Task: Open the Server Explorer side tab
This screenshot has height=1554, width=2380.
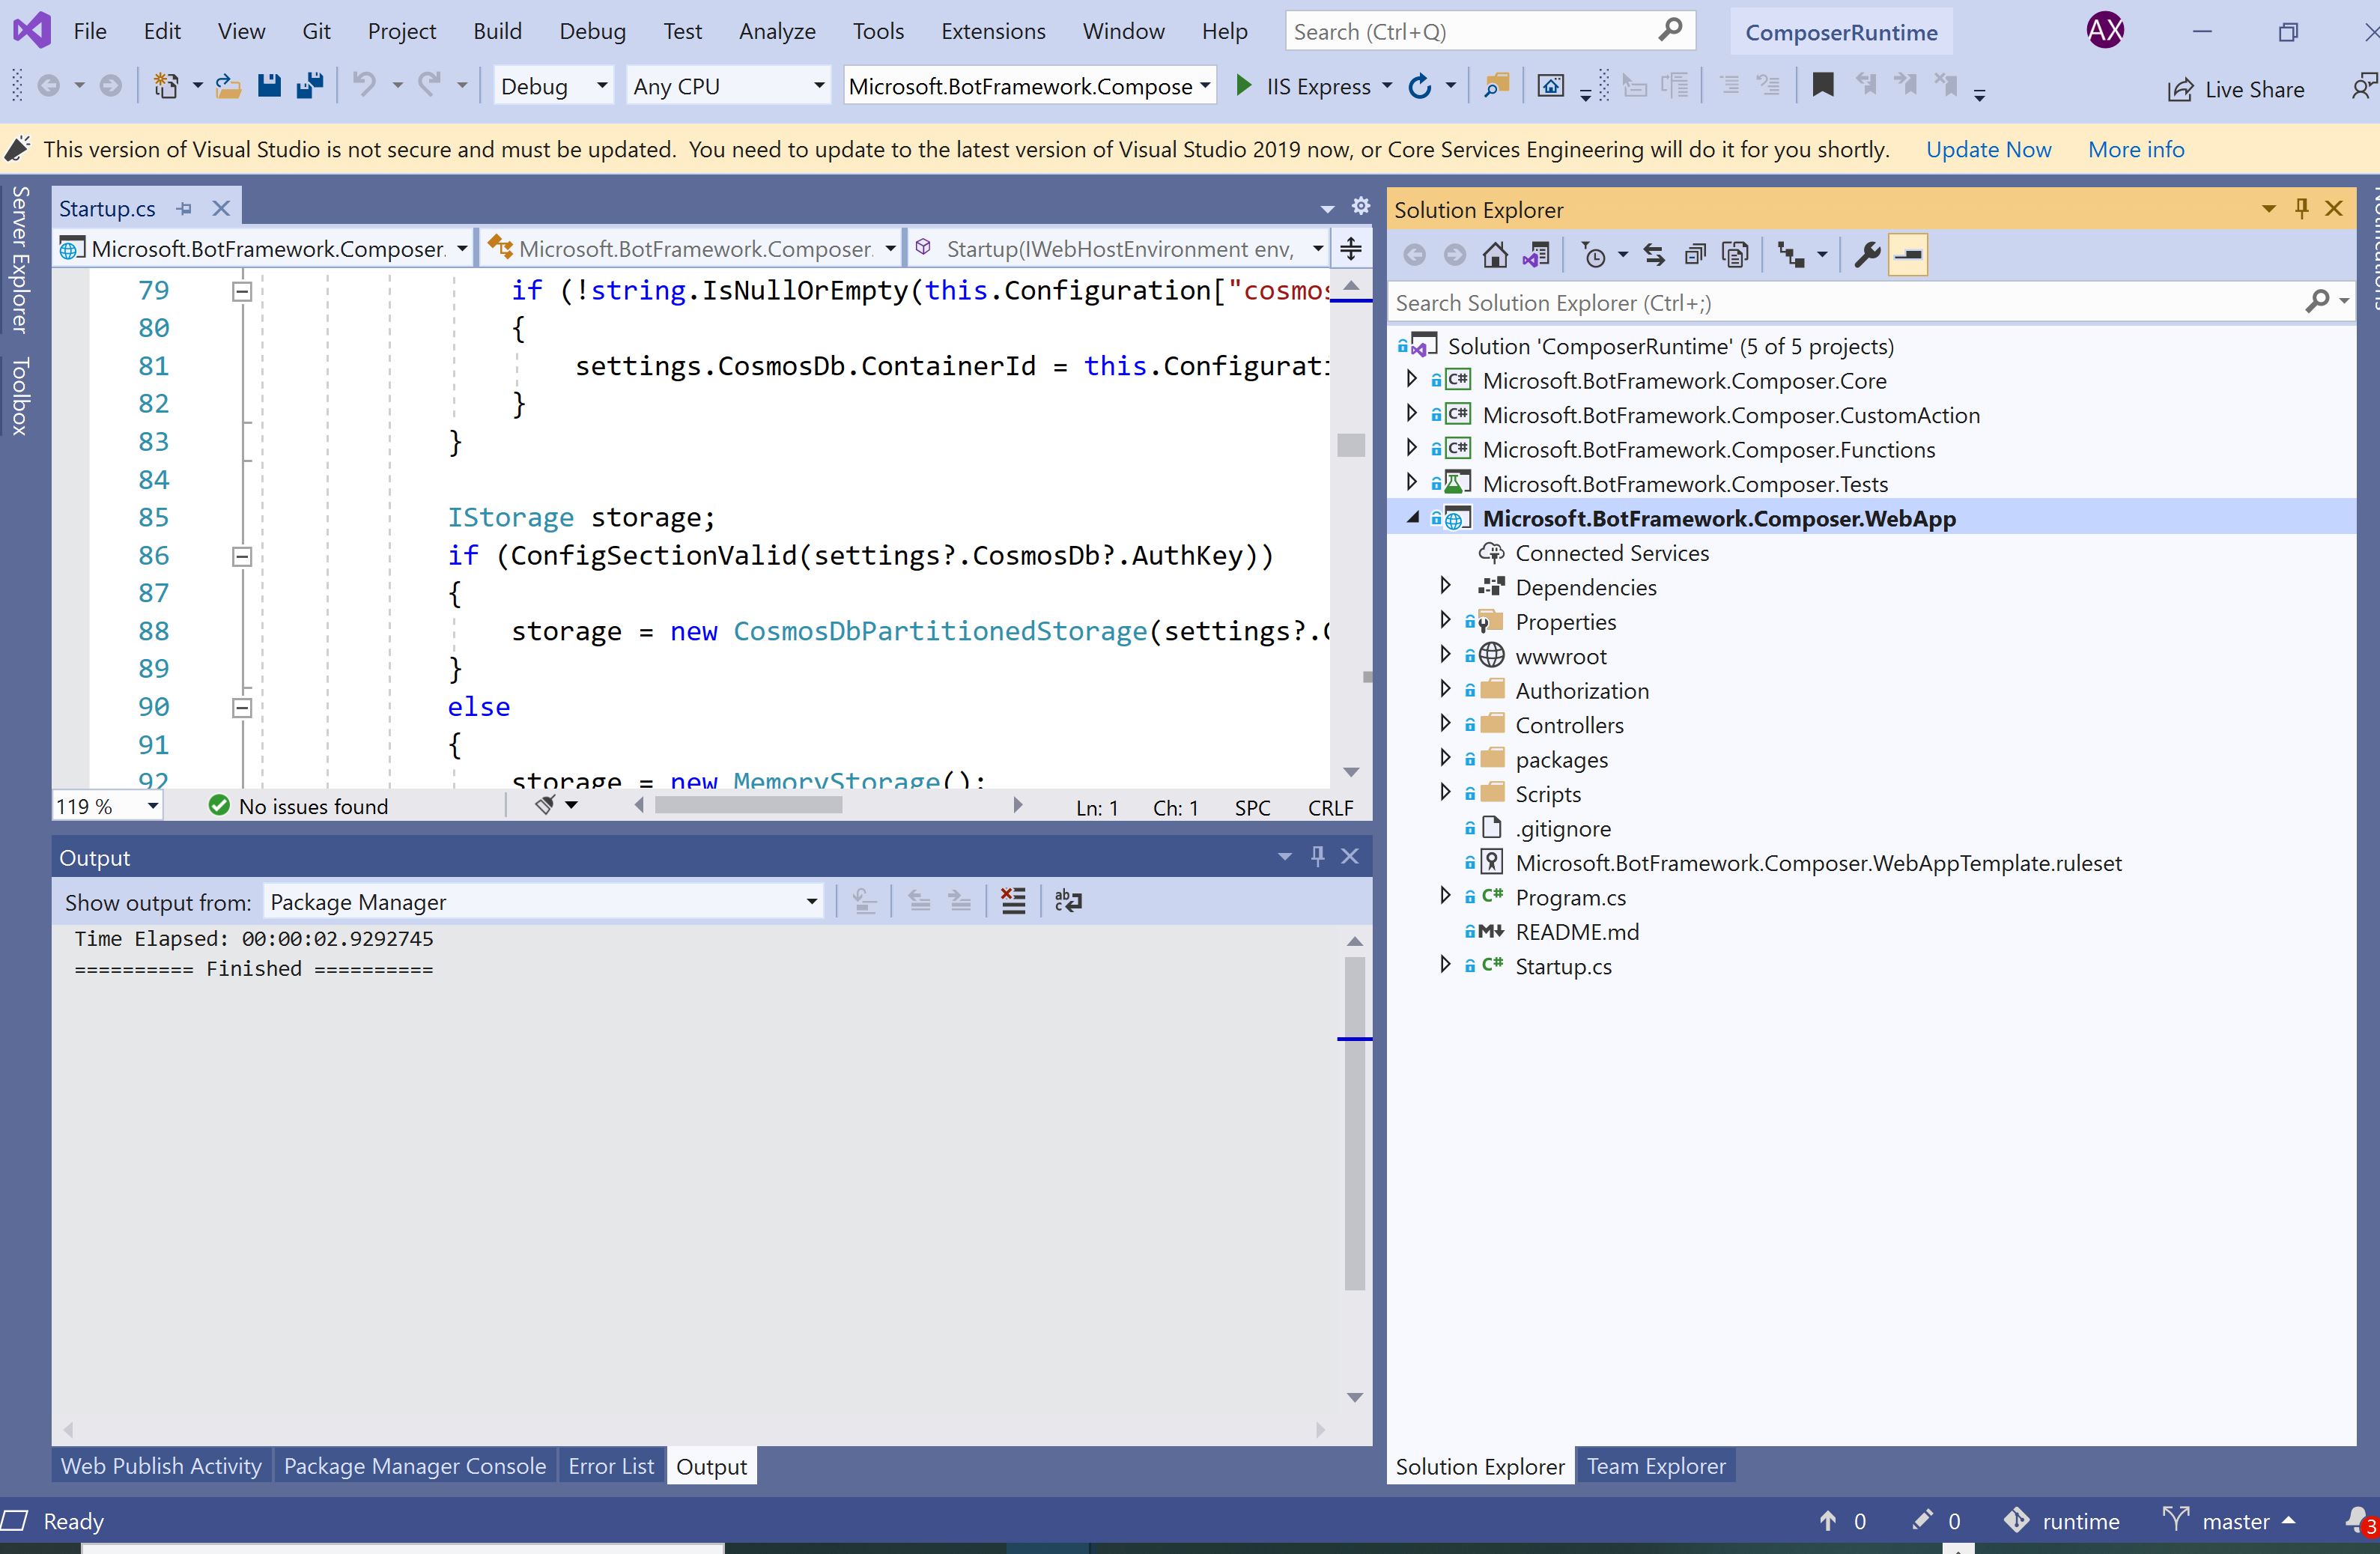Action: [20, 259]
